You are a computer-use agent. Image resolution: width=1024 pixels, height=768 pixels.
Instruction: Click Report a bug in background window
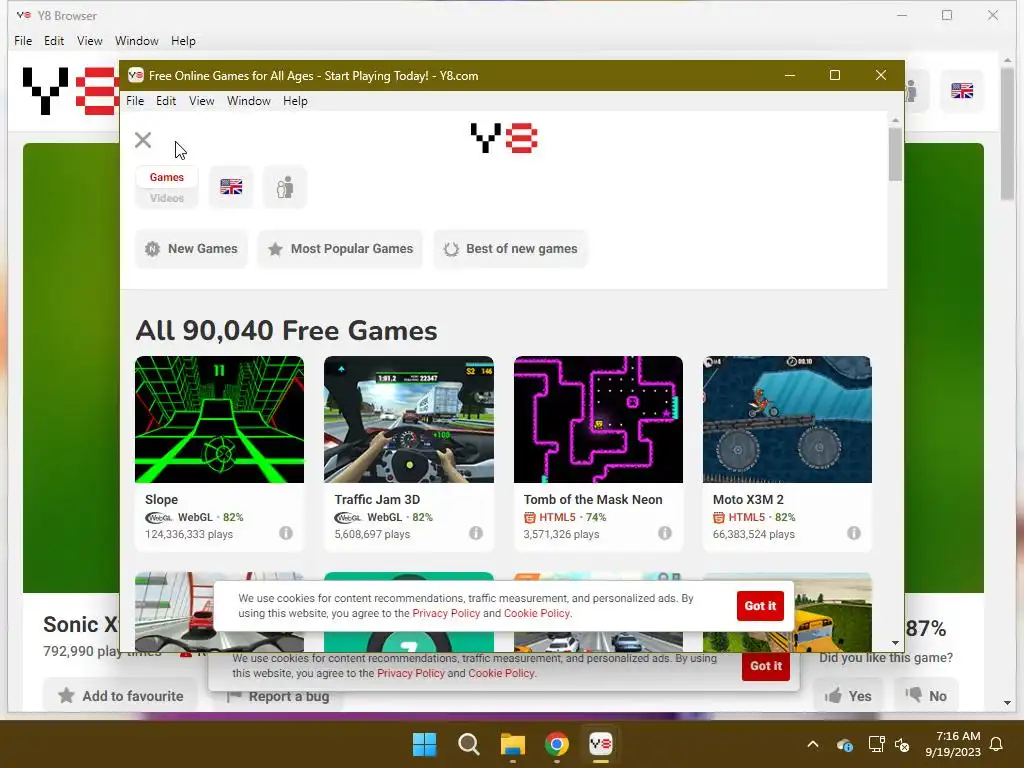(278, 696)
